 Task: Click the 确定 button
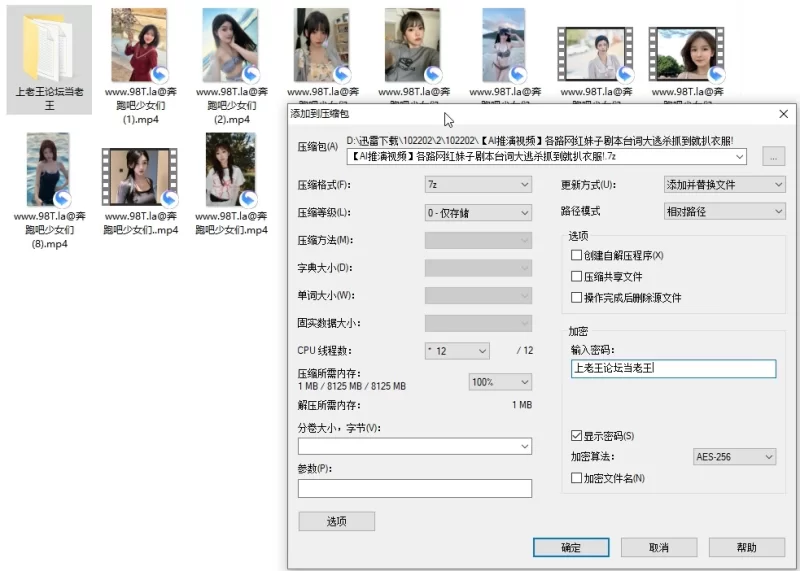click(571, 548)
